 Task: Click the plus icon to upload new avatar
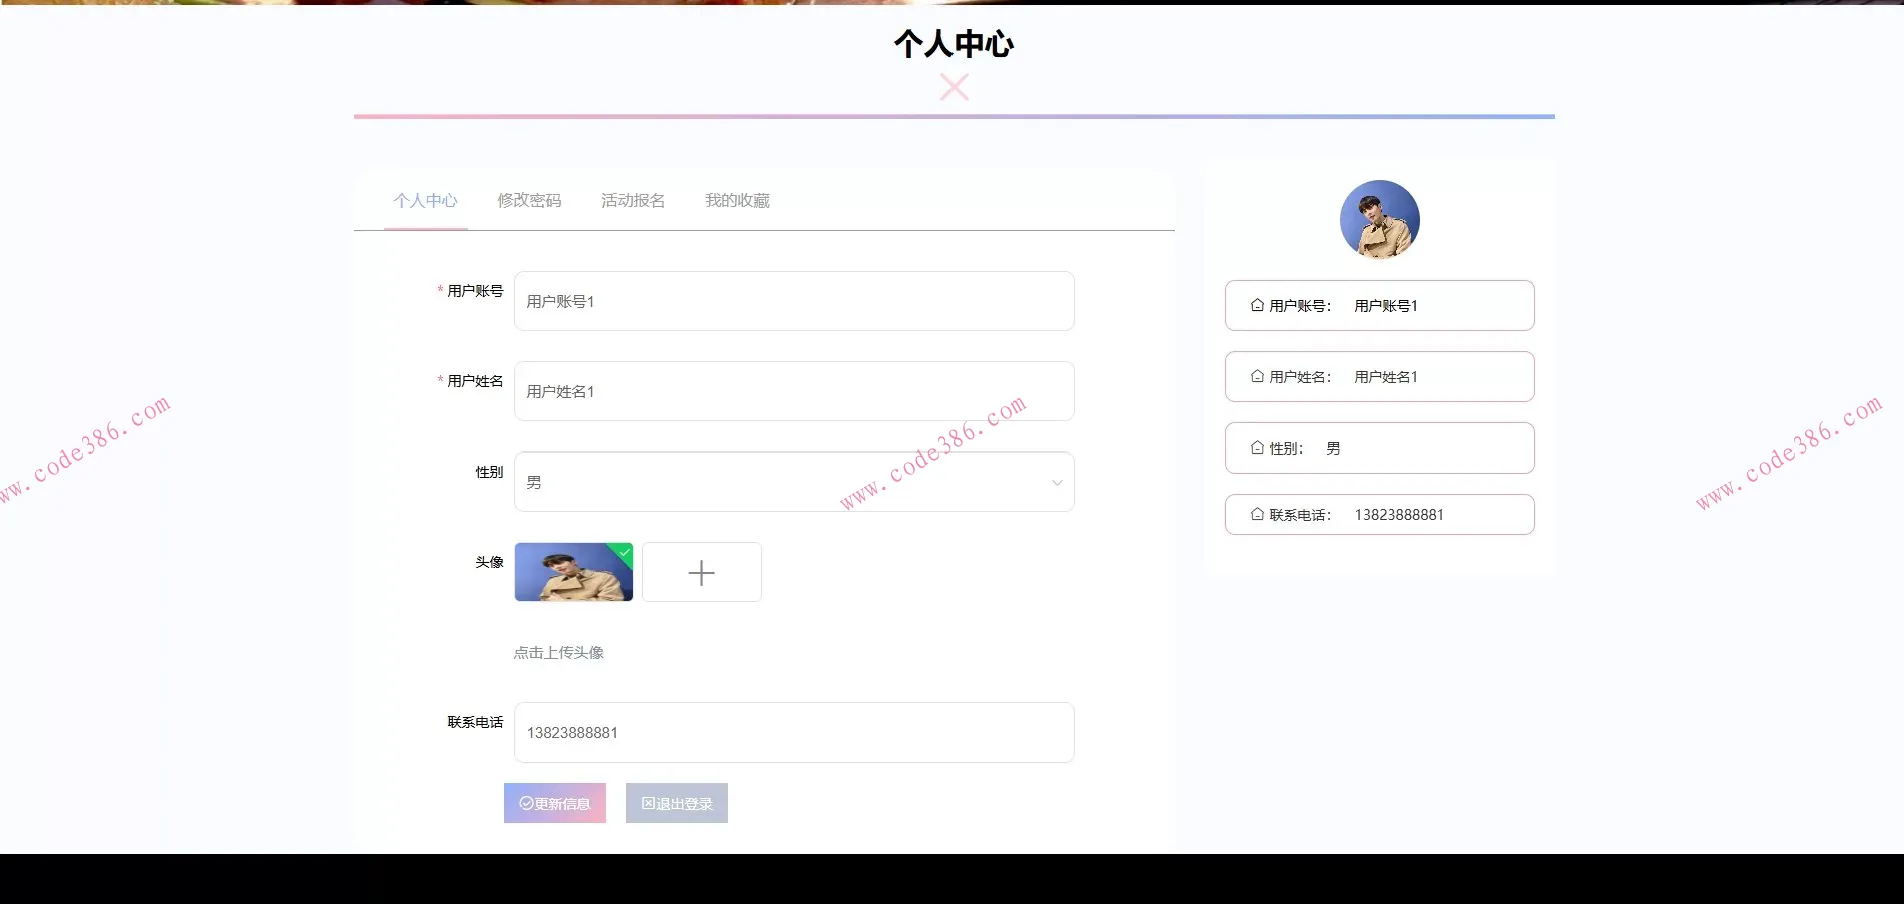click(x=701, y=572)
